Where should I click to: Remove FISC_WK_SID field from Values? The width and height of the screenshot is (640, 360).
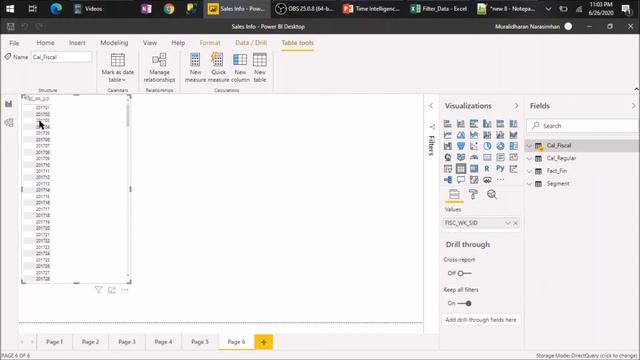(x=516, y=223)
